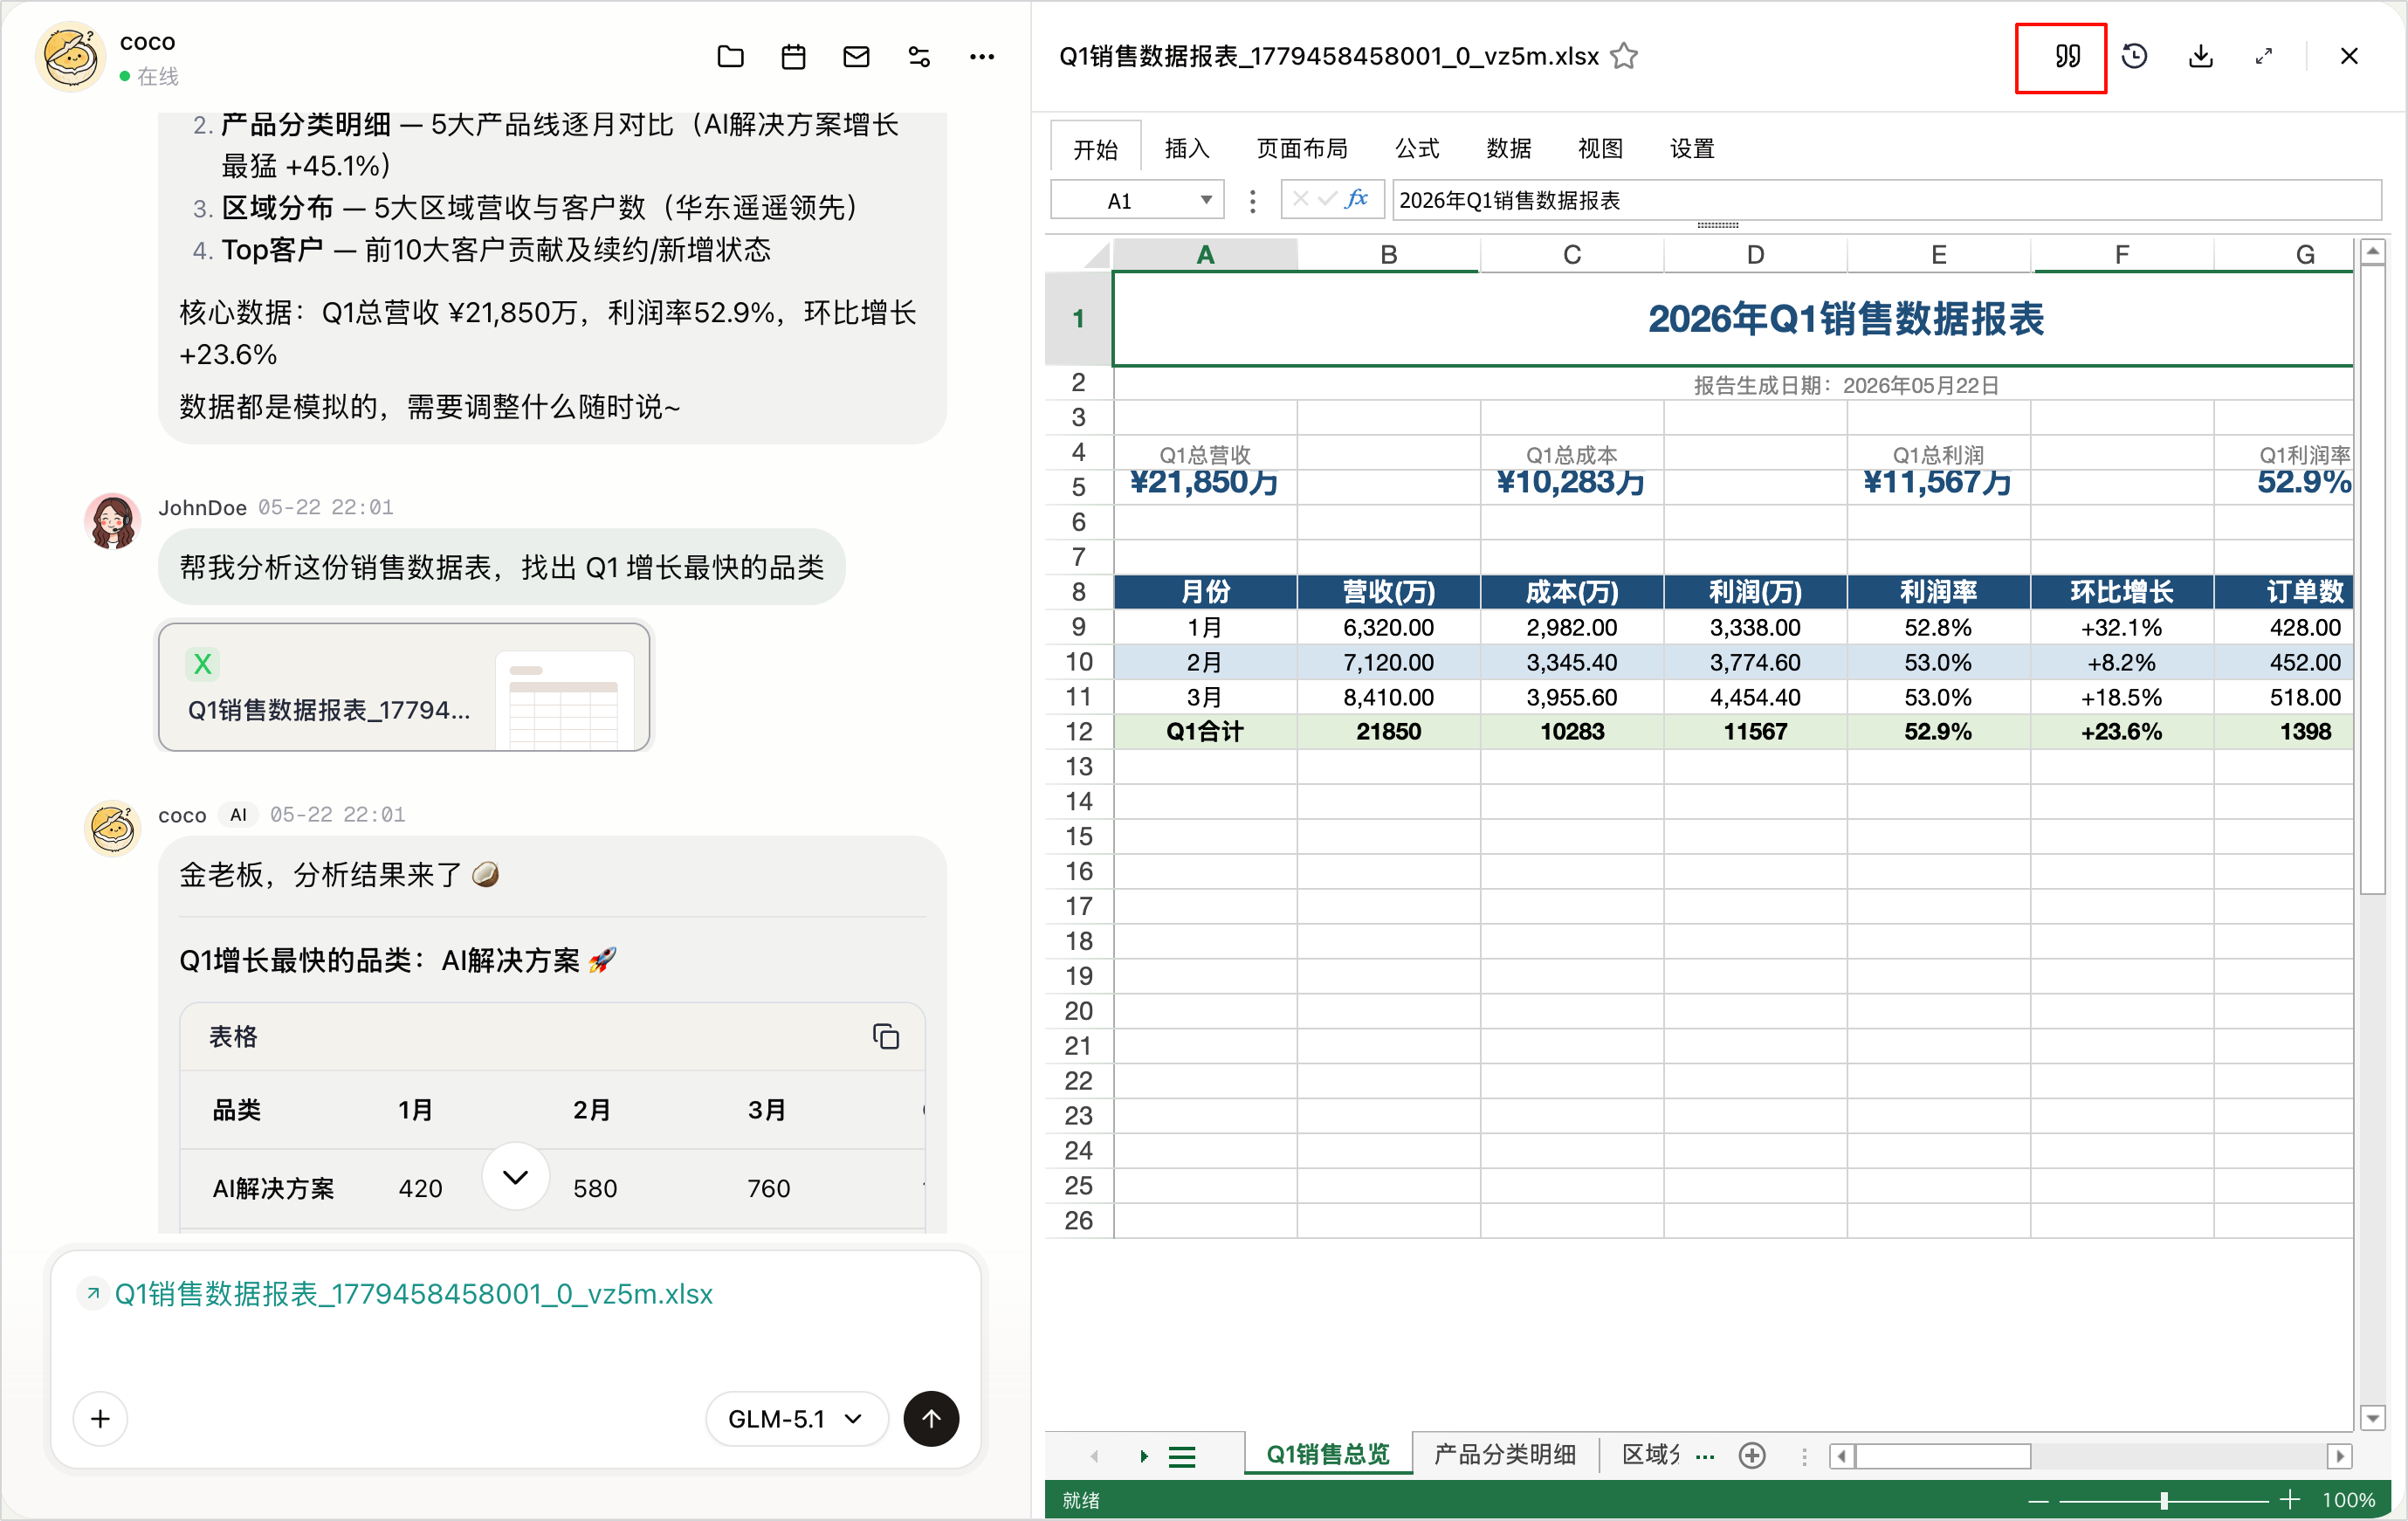The height and width of the screenshot is (1521, 2408).
Task: Open the calendar icon in chat header
Action: [x=793, y=57]
